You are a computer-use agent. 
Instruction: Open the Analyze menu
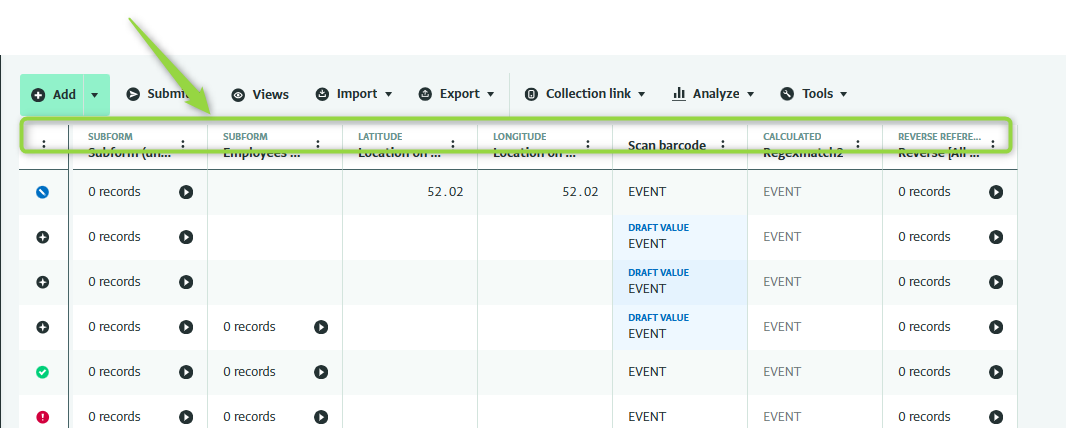pos(713,94)
